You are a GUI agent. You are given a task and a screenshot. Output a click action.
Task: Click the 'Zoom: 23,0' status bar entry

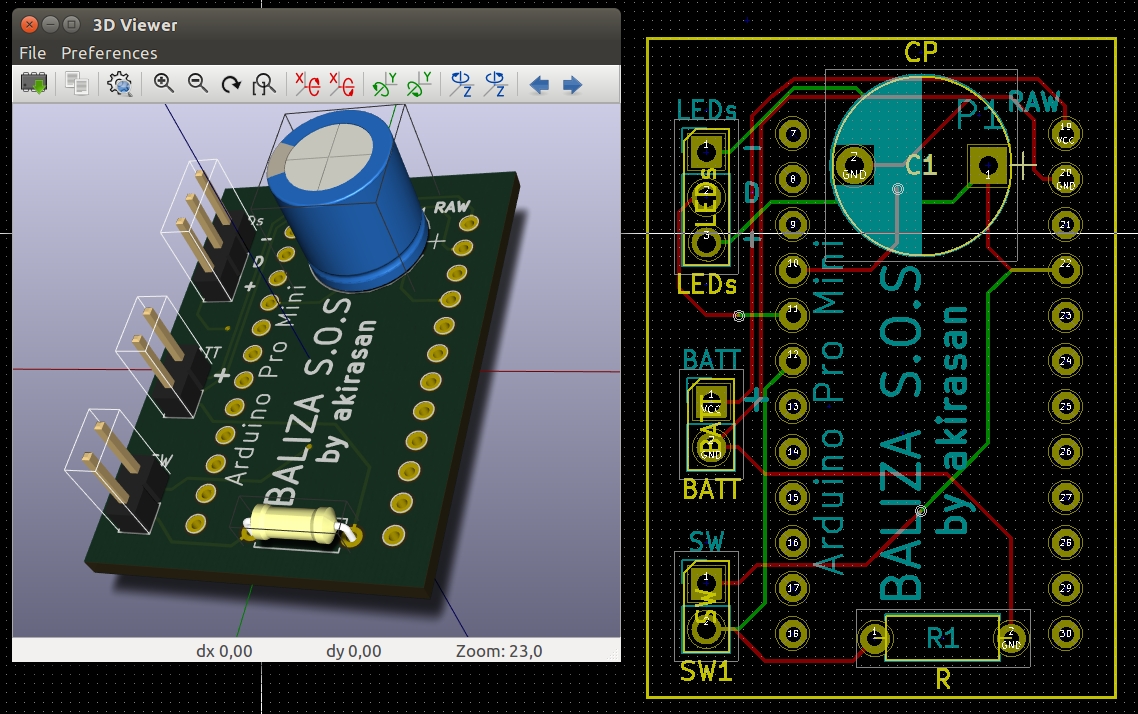499,651
